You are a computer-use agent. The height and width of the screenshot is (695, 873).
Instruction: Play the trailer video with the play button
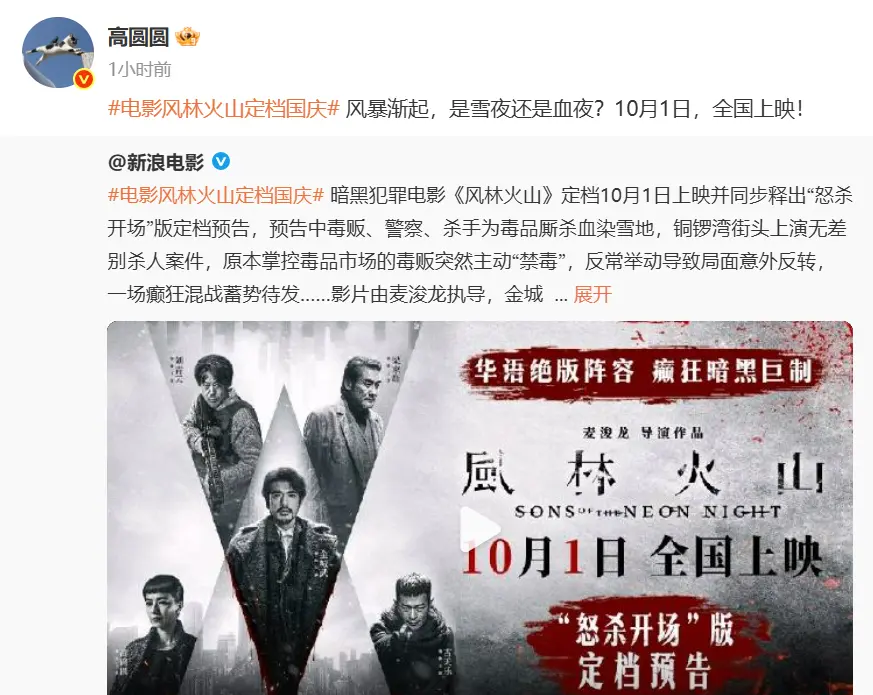coord(480,529)
